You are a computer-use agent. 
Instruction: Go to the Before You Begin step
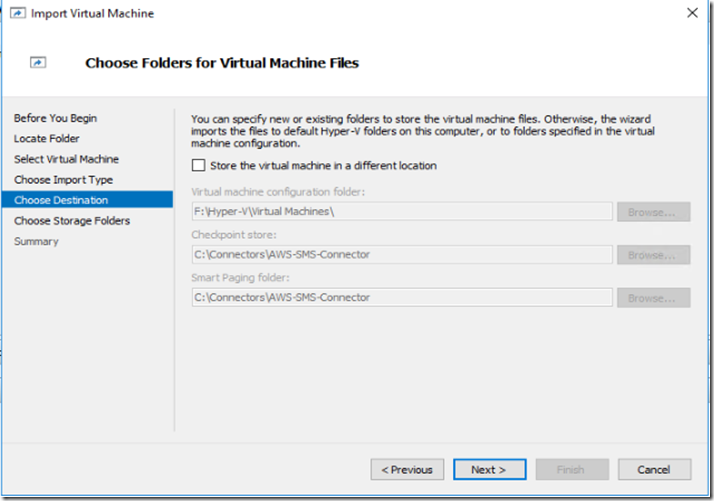[x=55, y=118]
